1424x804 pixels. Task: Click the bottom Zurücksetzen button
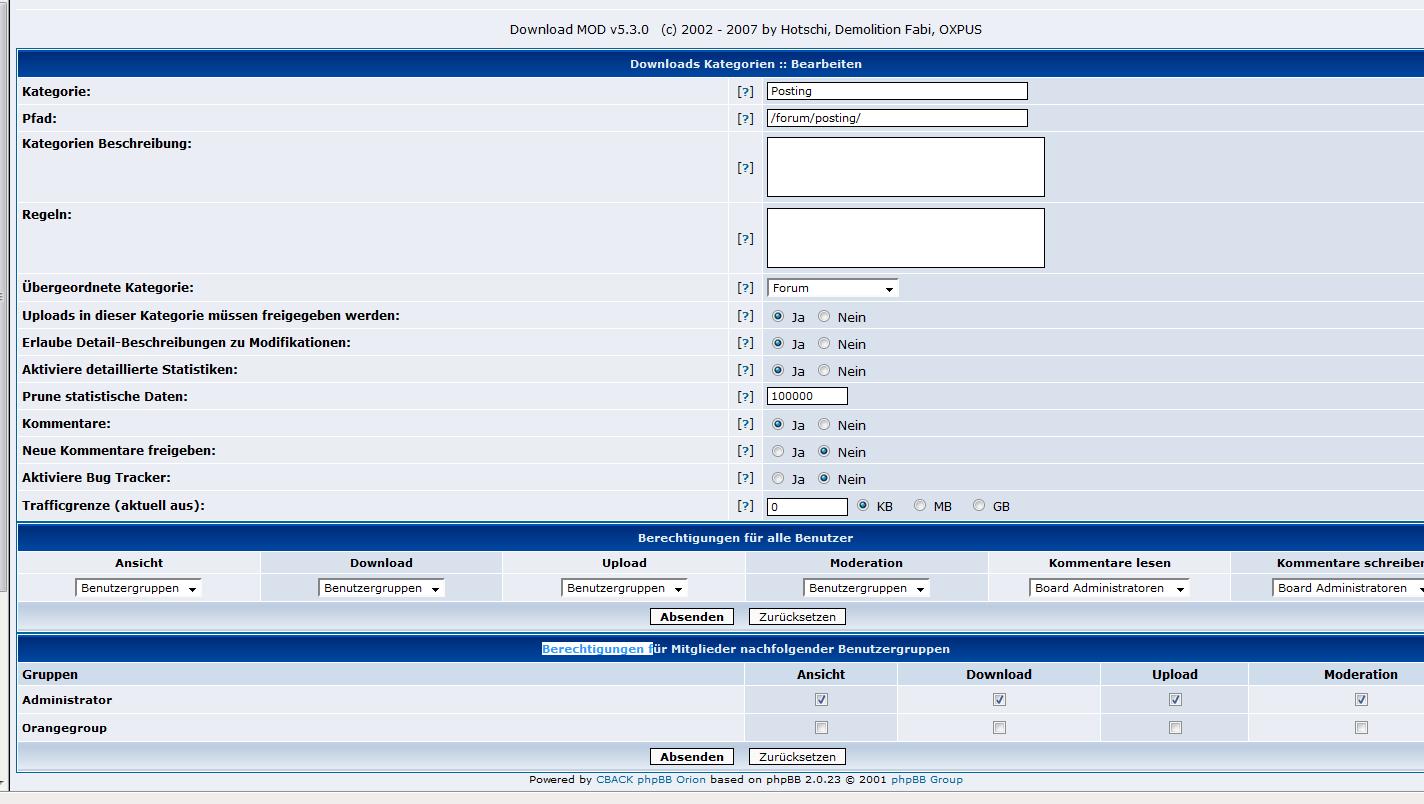coord(797,757)
